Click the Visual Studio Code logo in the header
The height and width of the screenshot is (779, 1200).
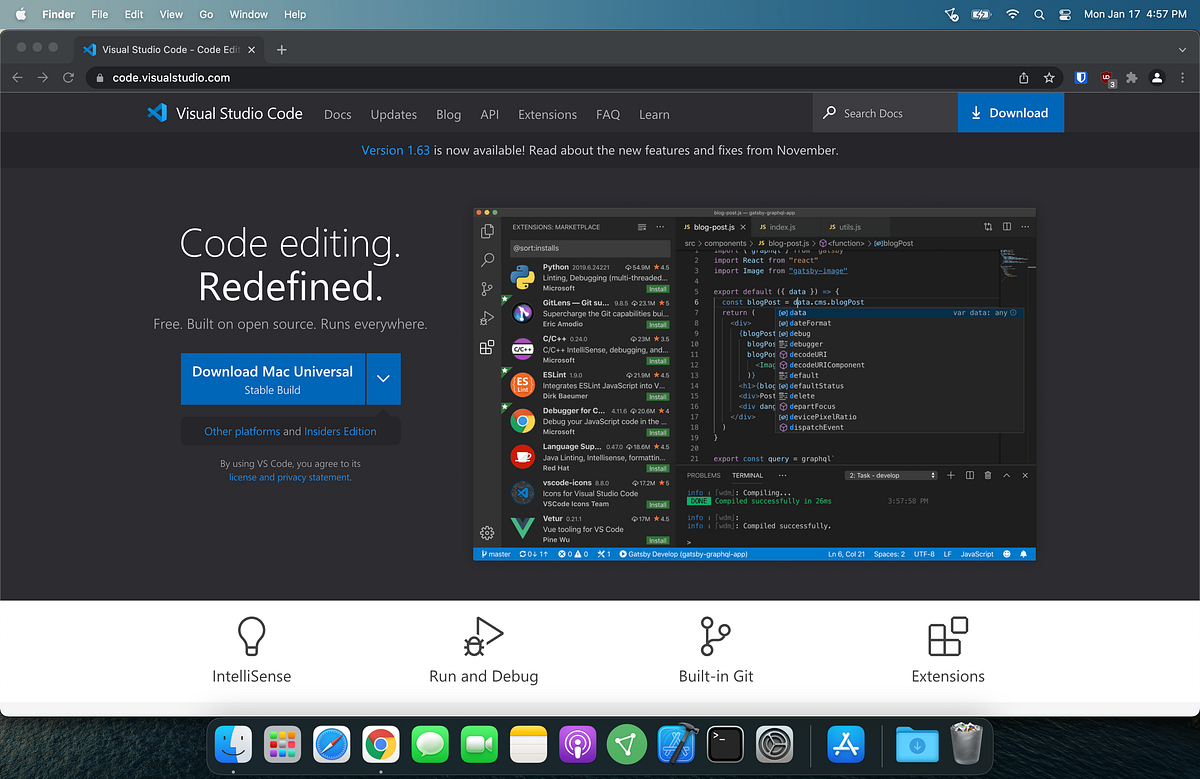coord(157,113)
